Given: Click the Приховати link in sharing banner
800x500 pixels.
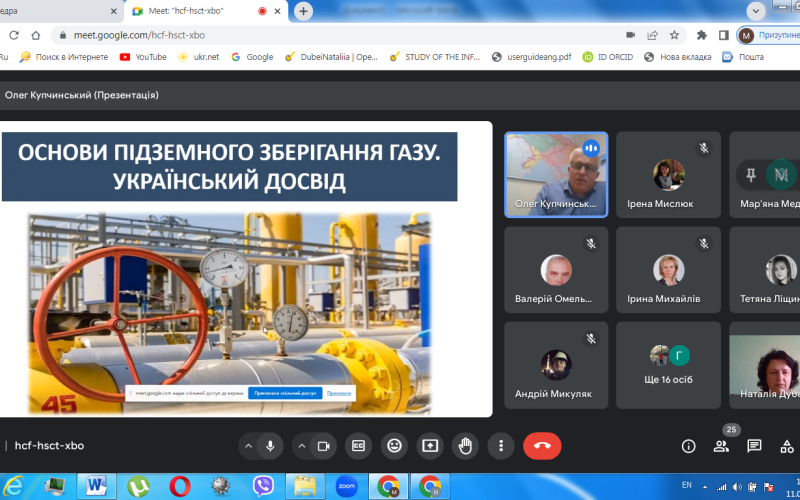Looking at the screenshot, I should tap(339, 393).
